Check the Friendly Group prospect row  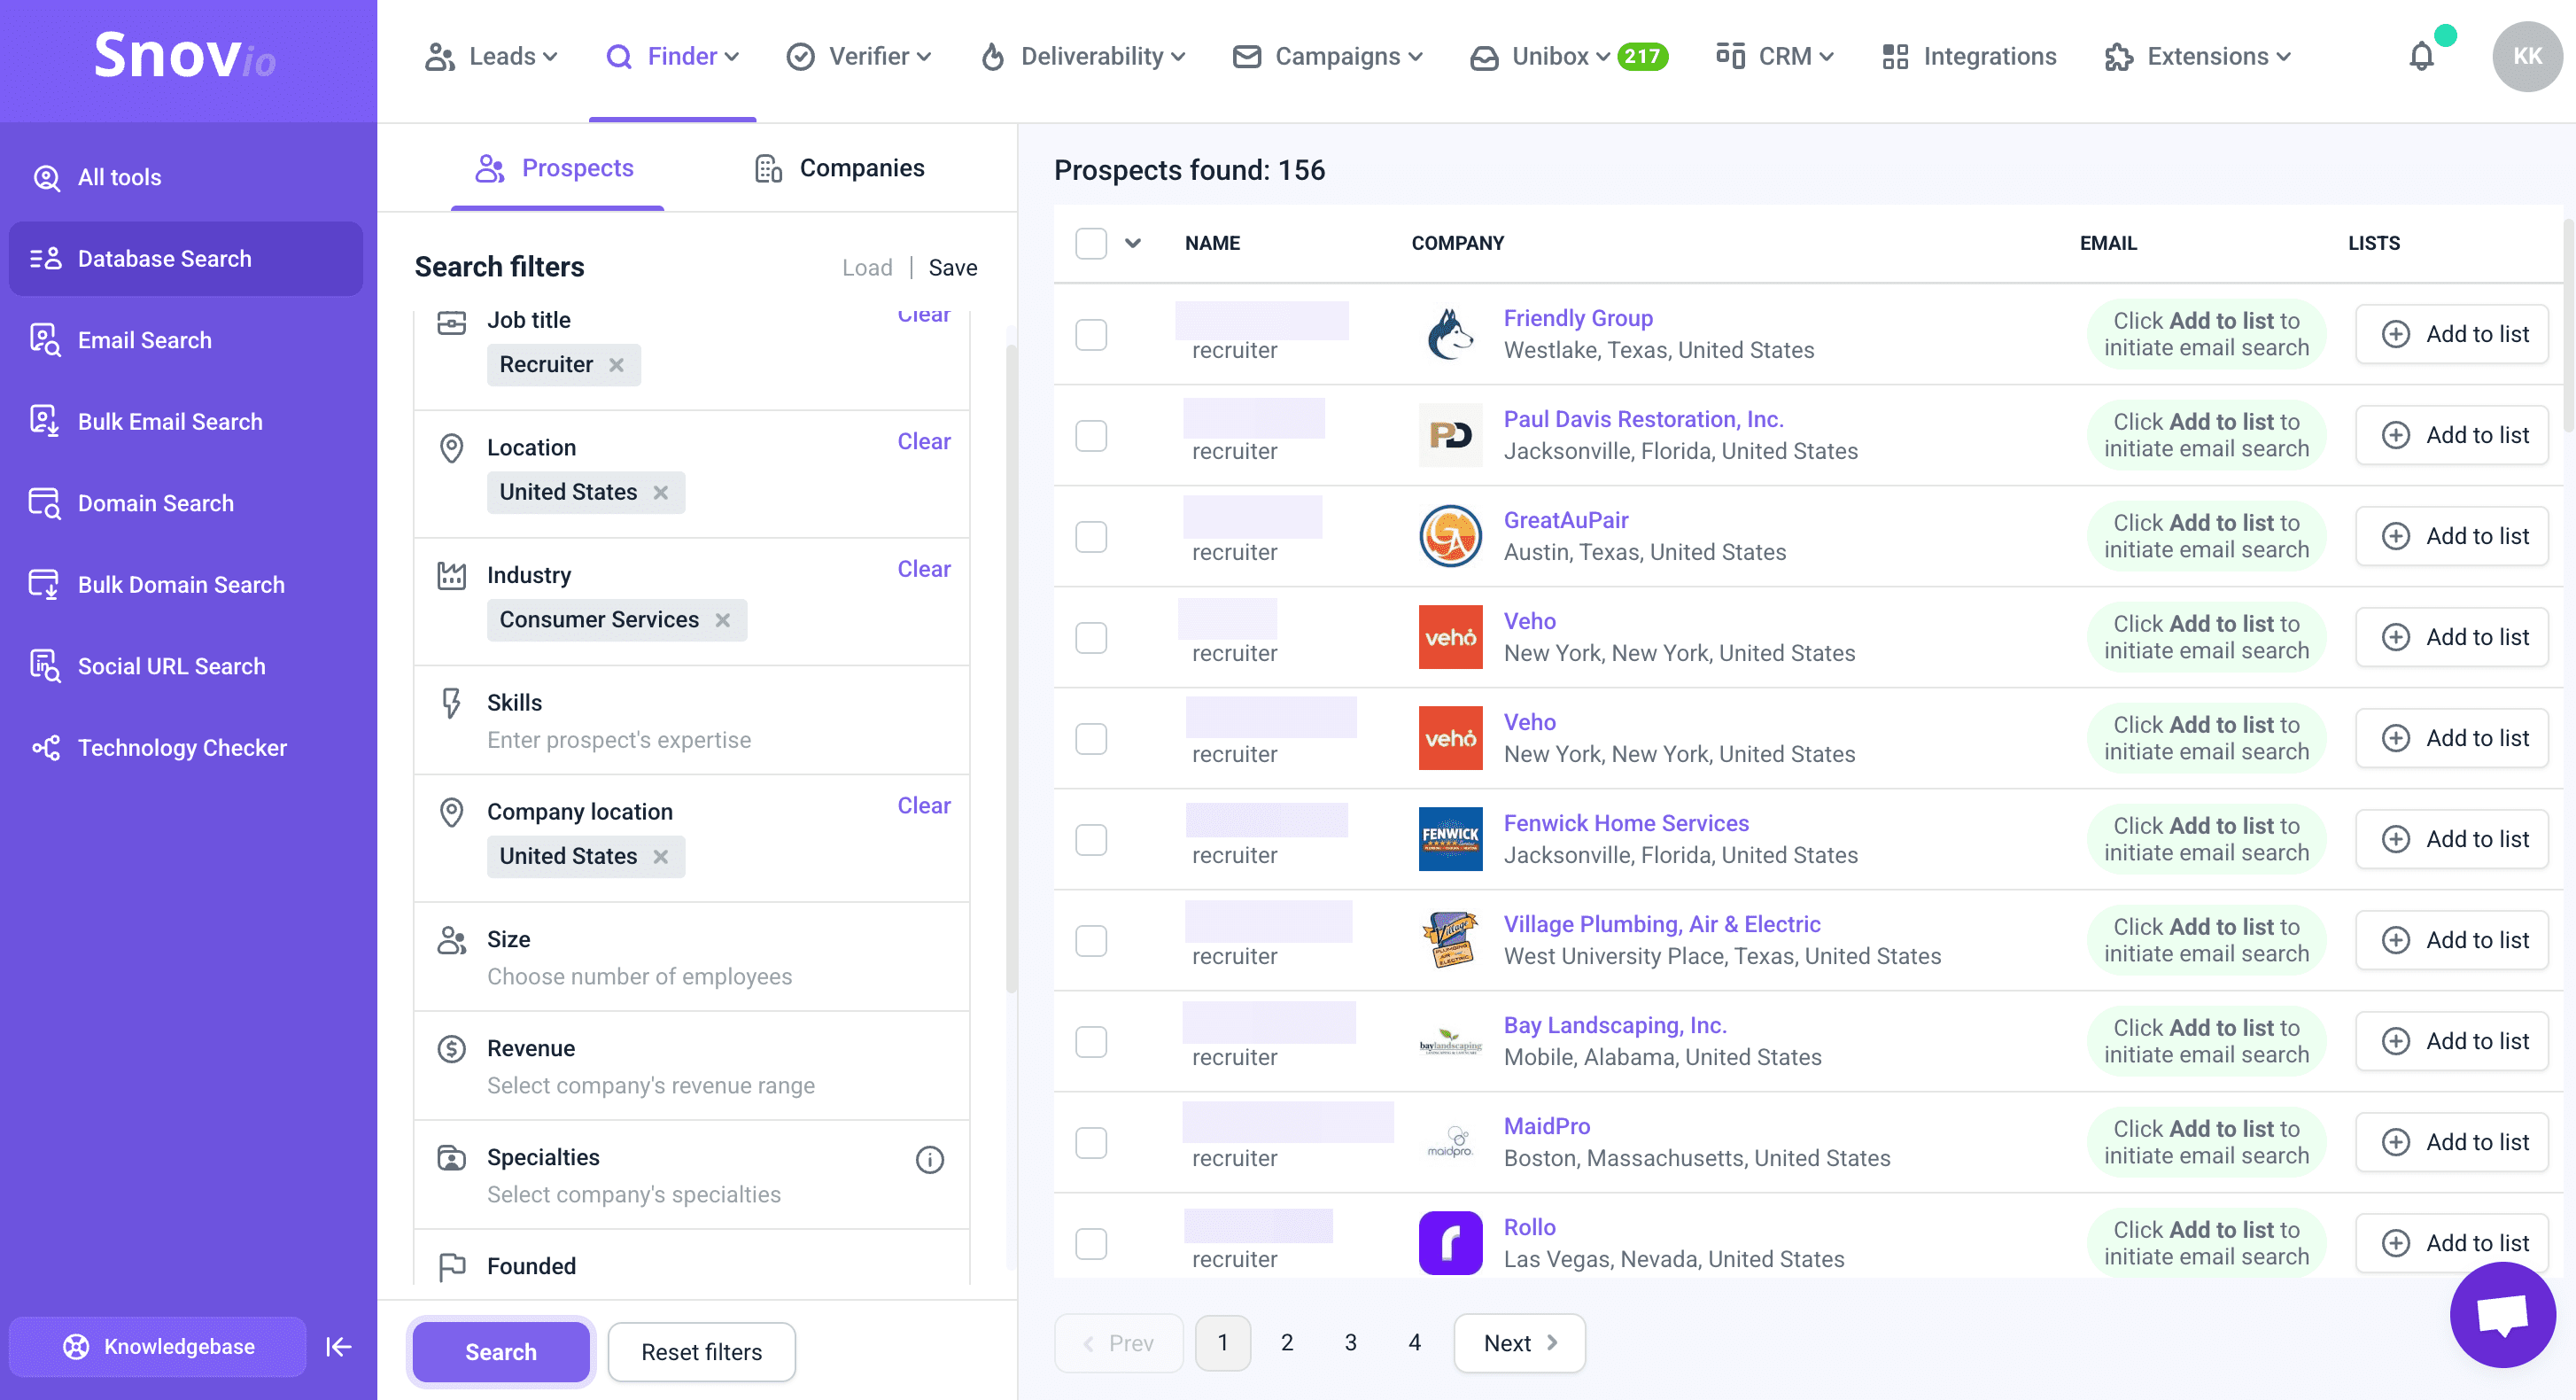(x=1091, y=335)
